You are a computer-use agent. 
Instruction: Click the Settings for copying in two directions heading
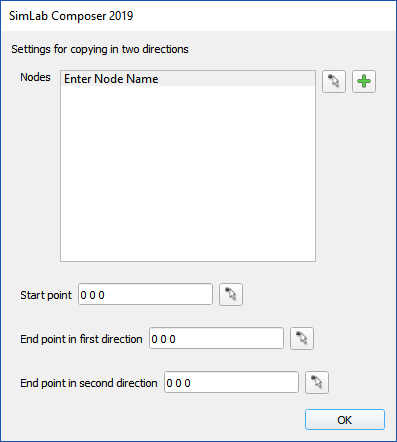pyautogui.click(x=100, y=49)
